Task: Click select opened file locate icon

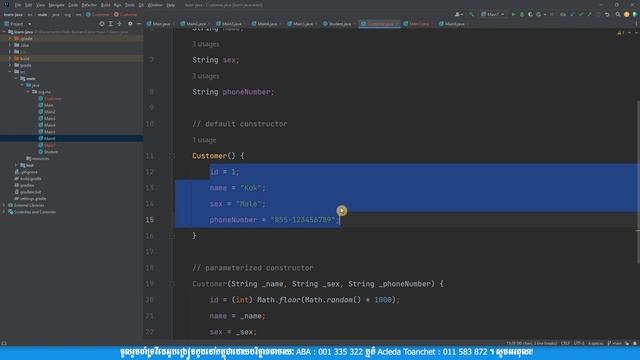Action: coord(102,24)
